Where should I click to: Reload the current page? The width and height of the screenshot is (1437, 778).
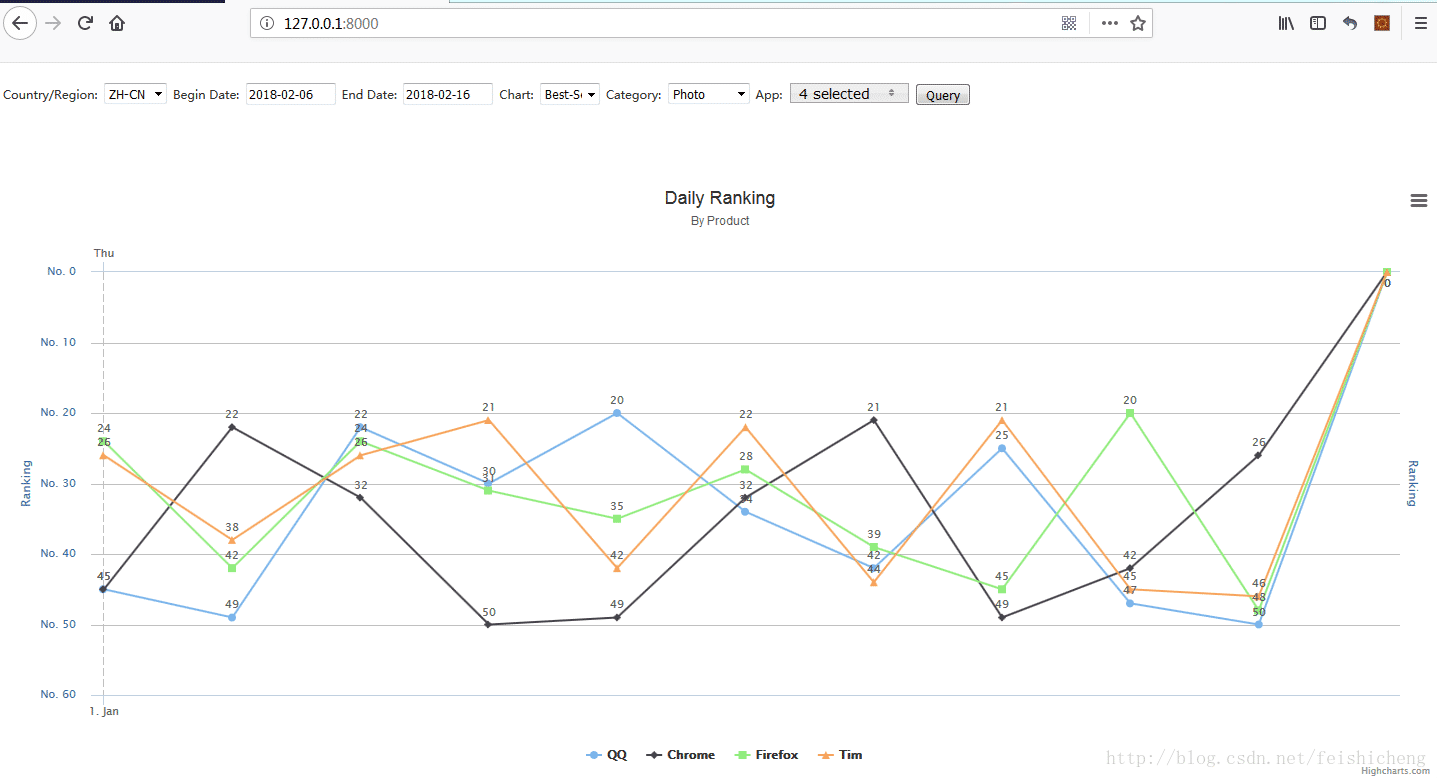pos(85,23)
